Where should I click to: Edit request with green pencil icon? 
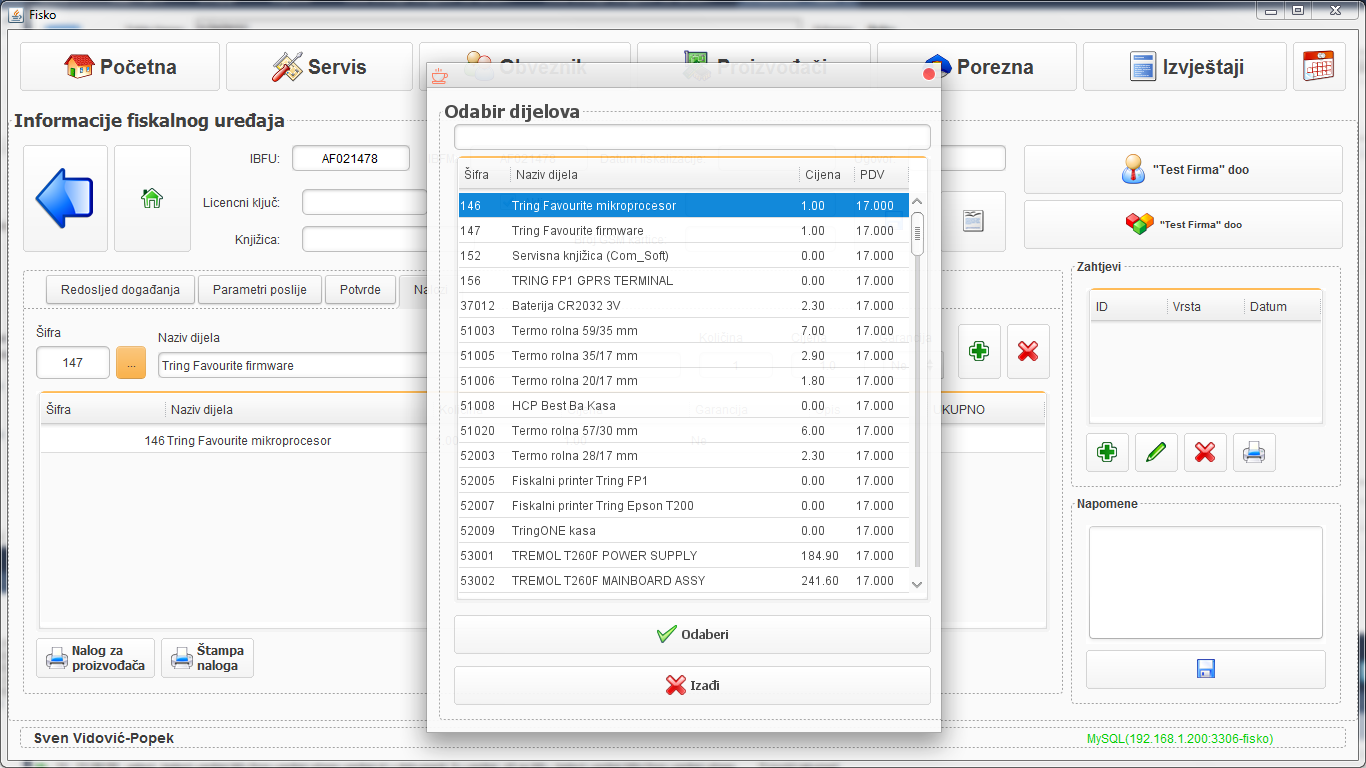pos(1156,453)
